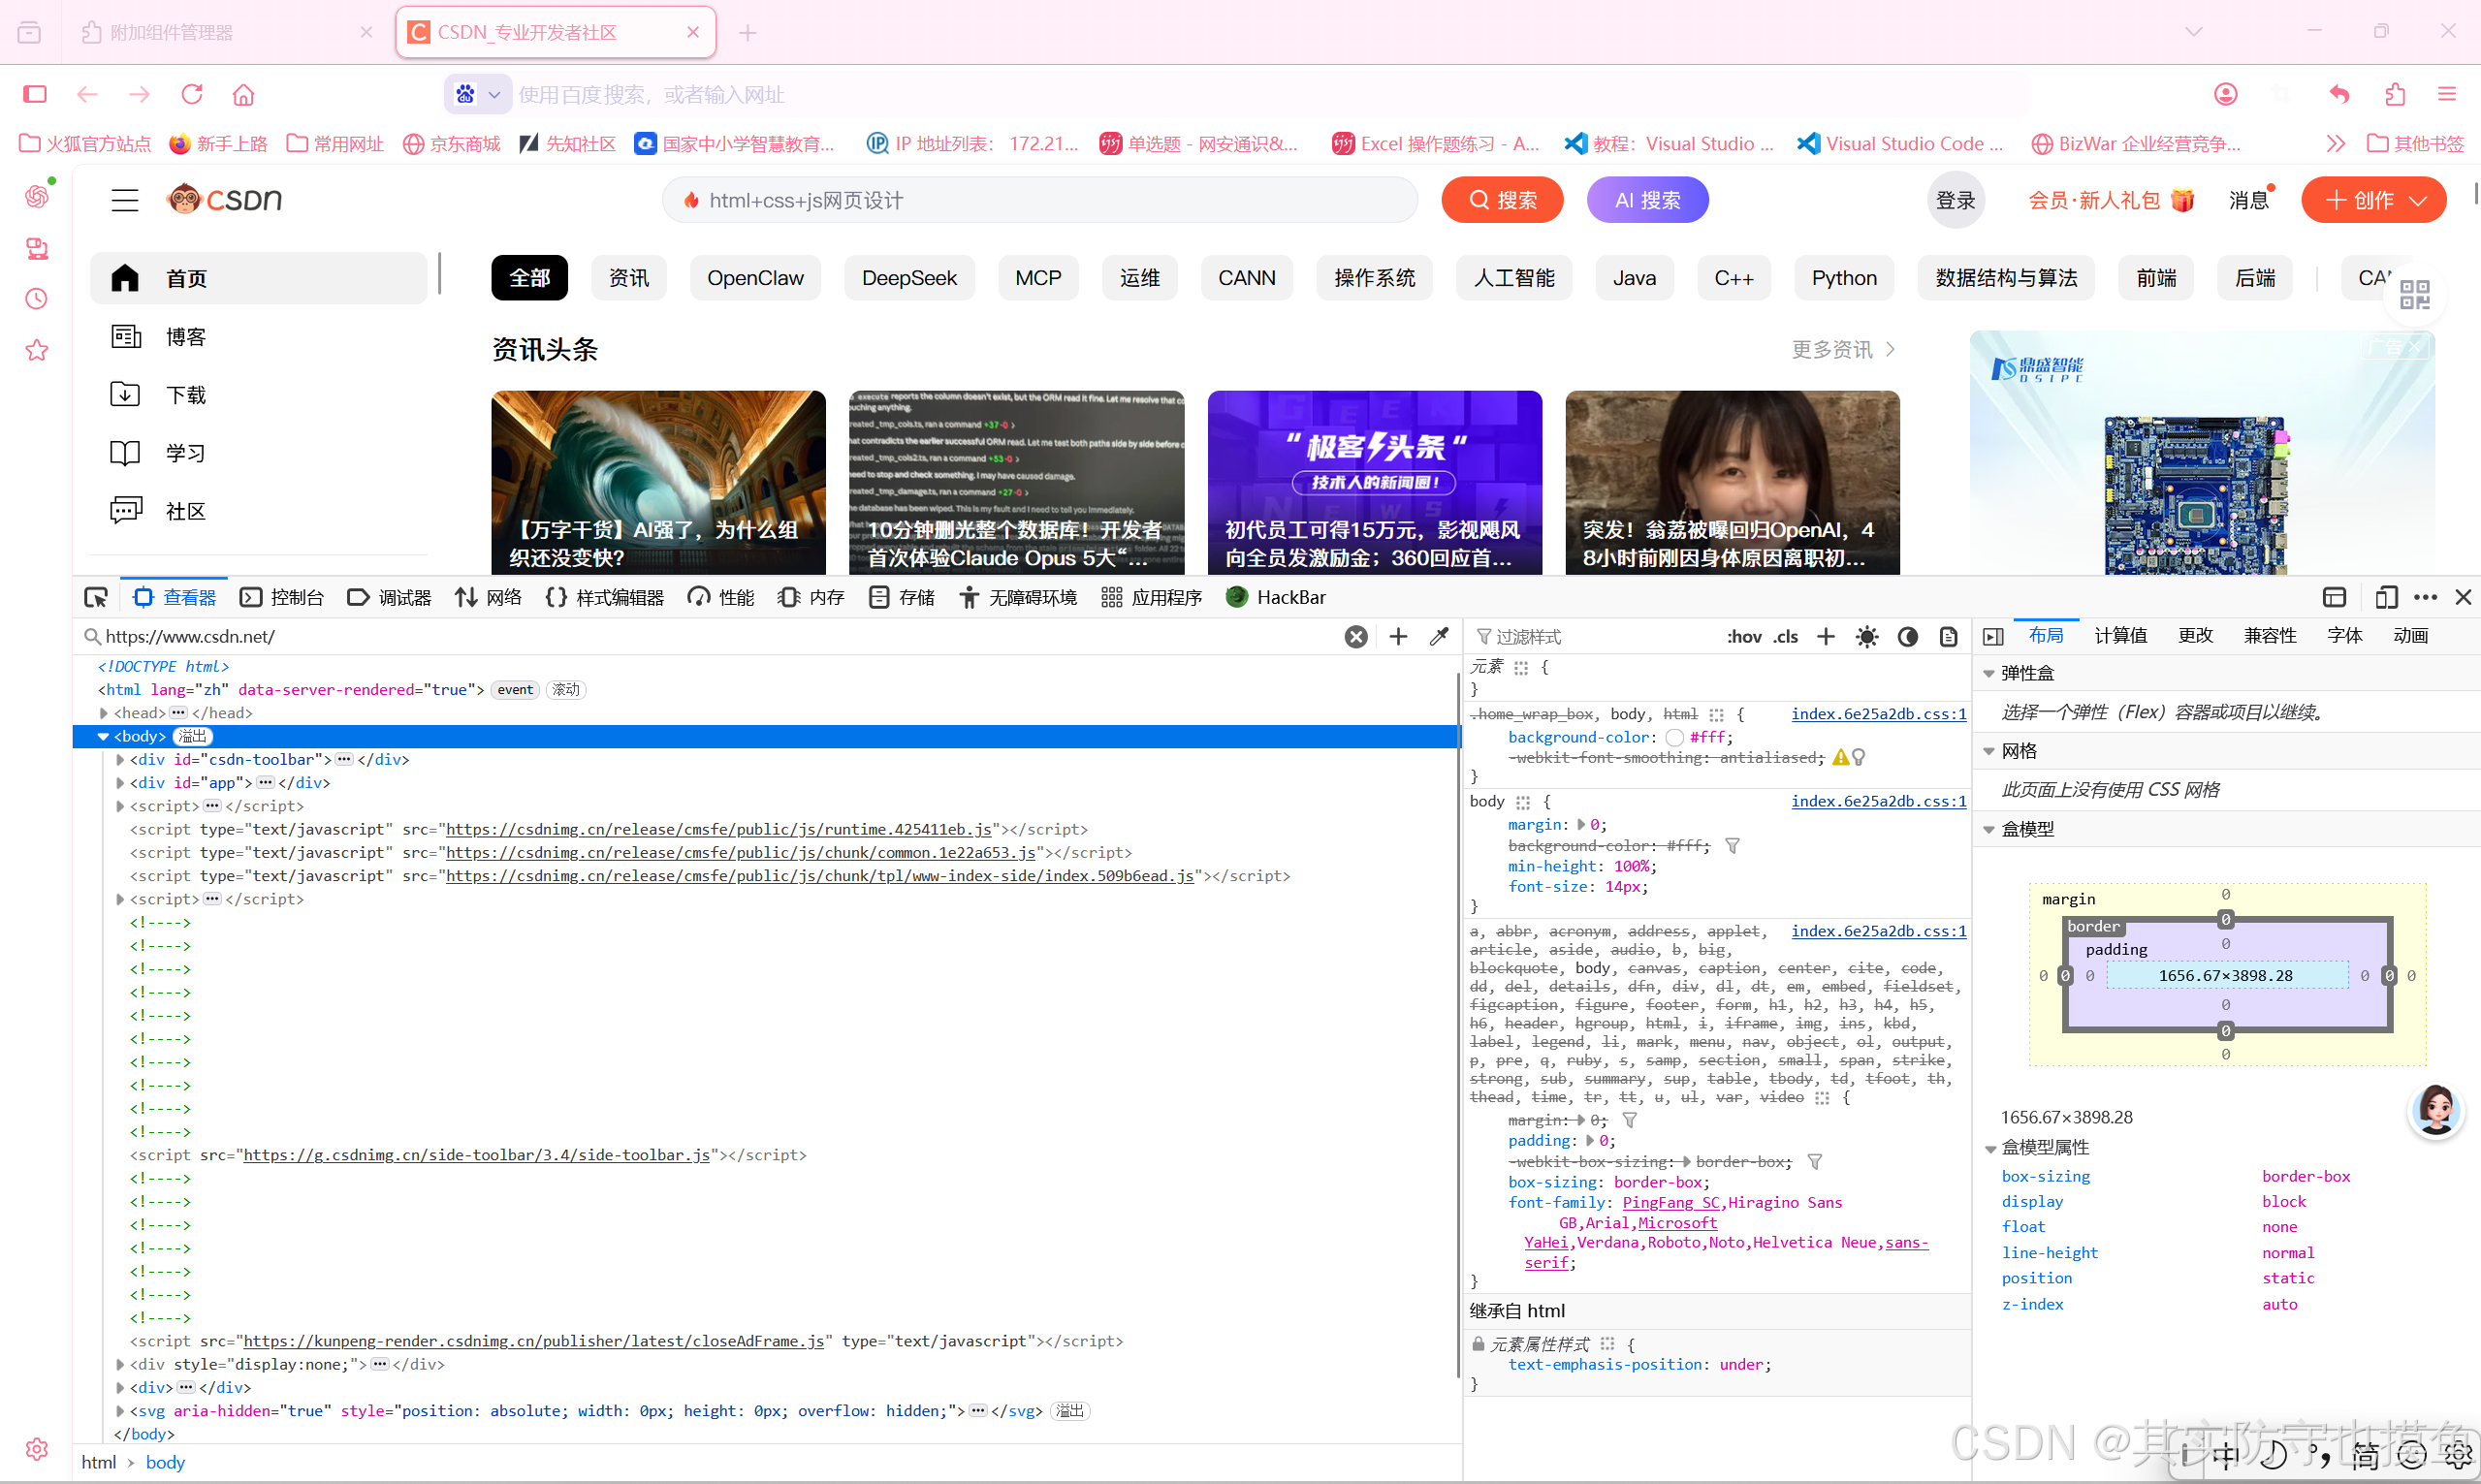Click the 登录 login button
Viewport: 2481px width, 1484px height.
1955,200
